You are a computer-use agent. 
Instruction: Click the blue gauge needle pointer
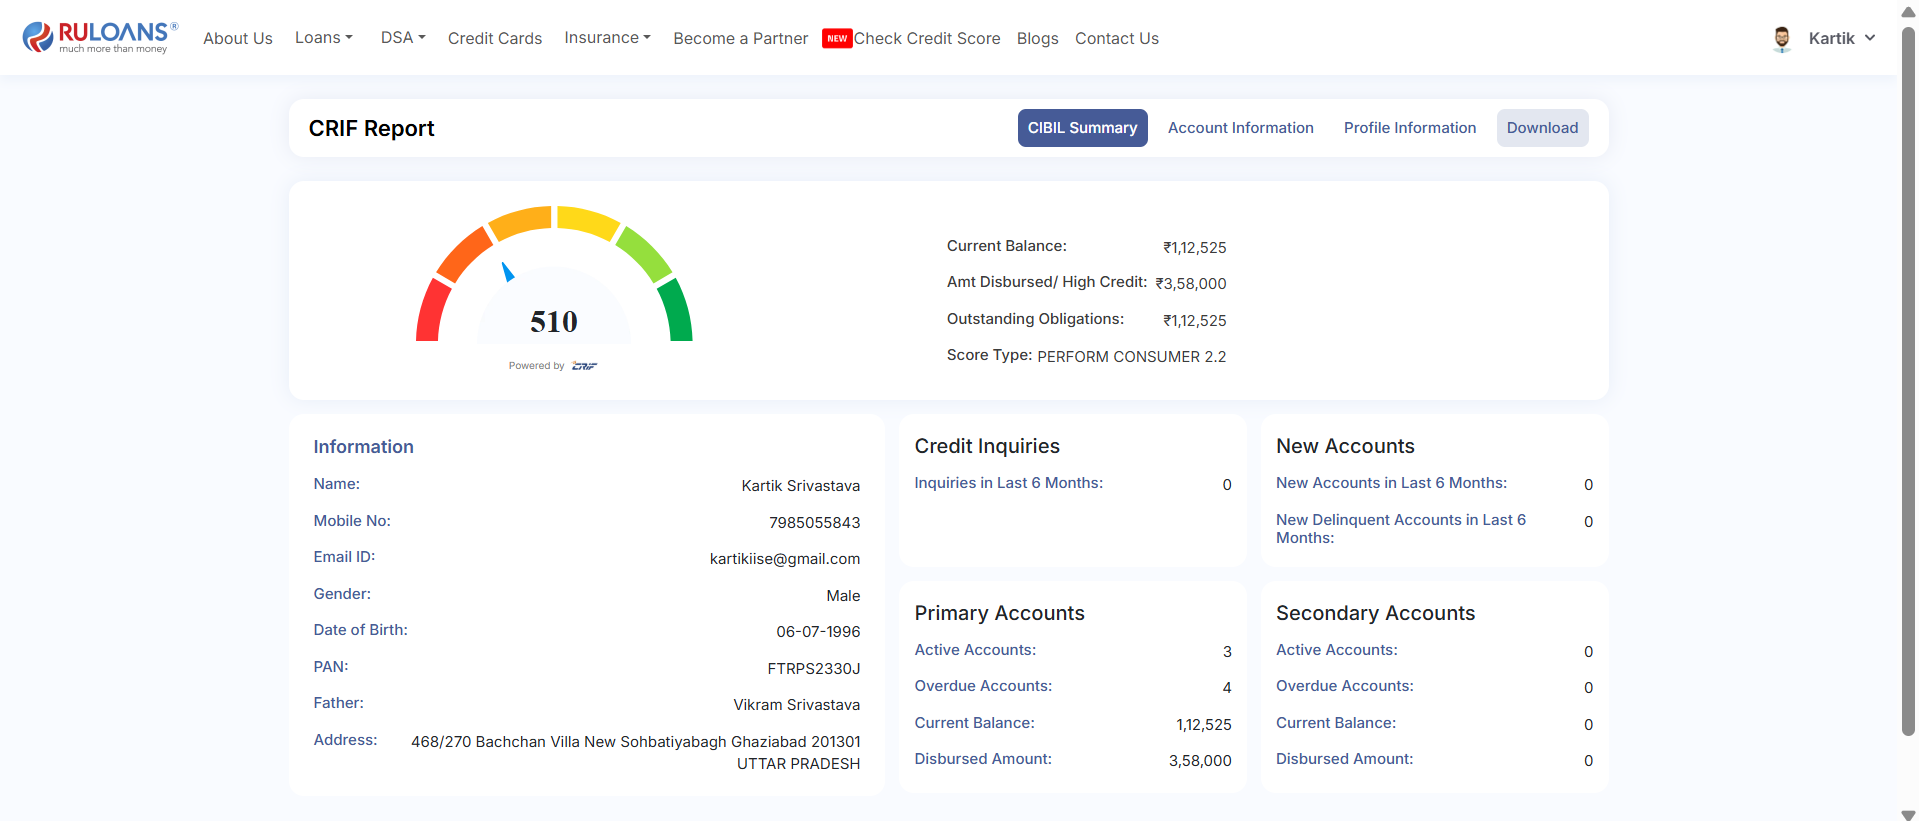(508, 272)
